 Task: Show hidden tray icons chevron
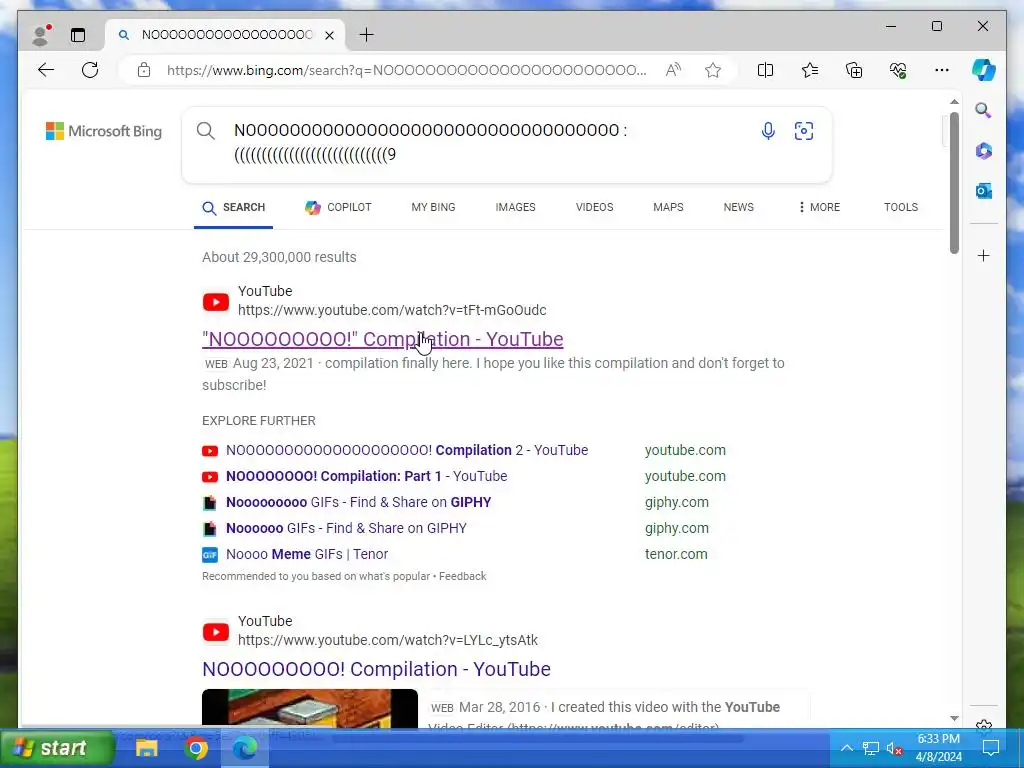click(846, 748)
